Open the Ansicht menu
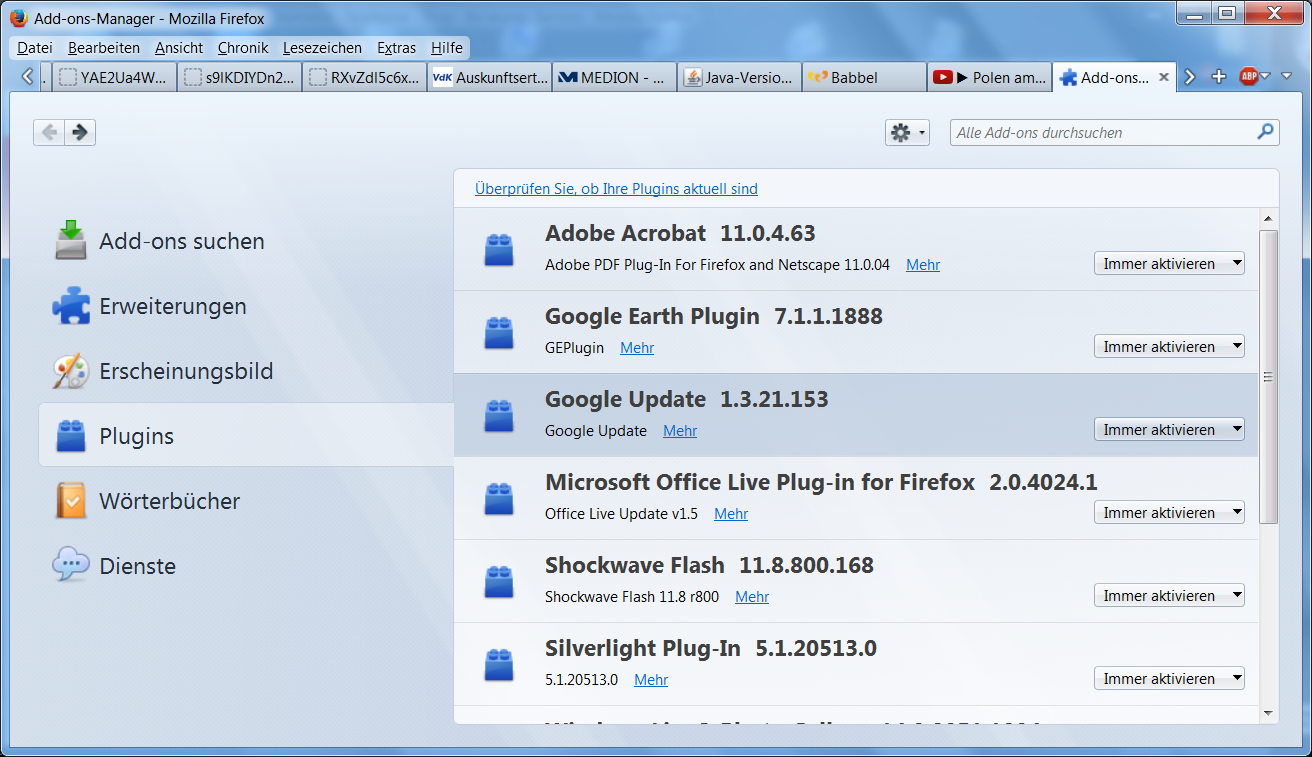Image resolution: width=1312 pixels, height=757 pixels. point(179,47)
